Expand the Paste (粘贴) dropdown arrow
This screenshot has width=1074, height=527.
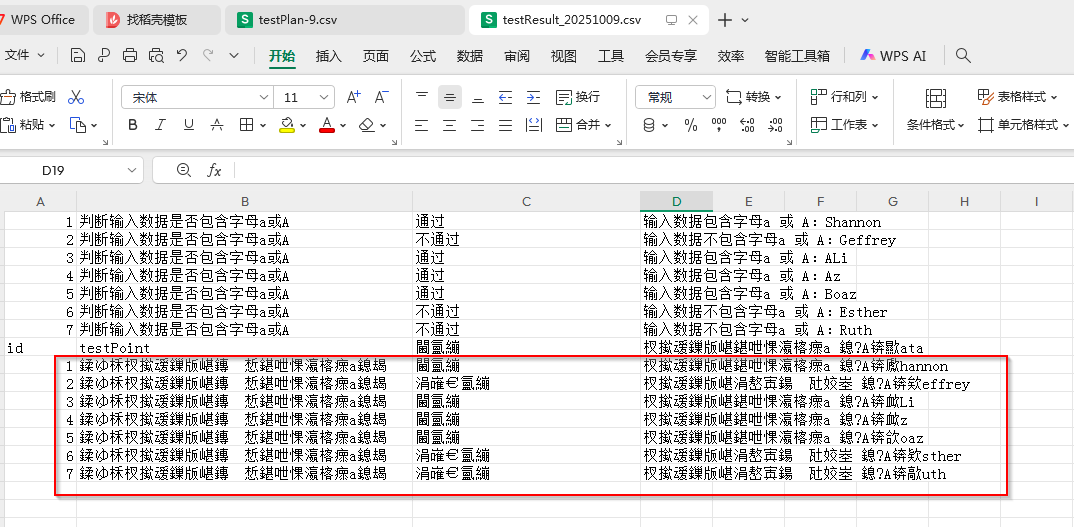coord(51,125)
